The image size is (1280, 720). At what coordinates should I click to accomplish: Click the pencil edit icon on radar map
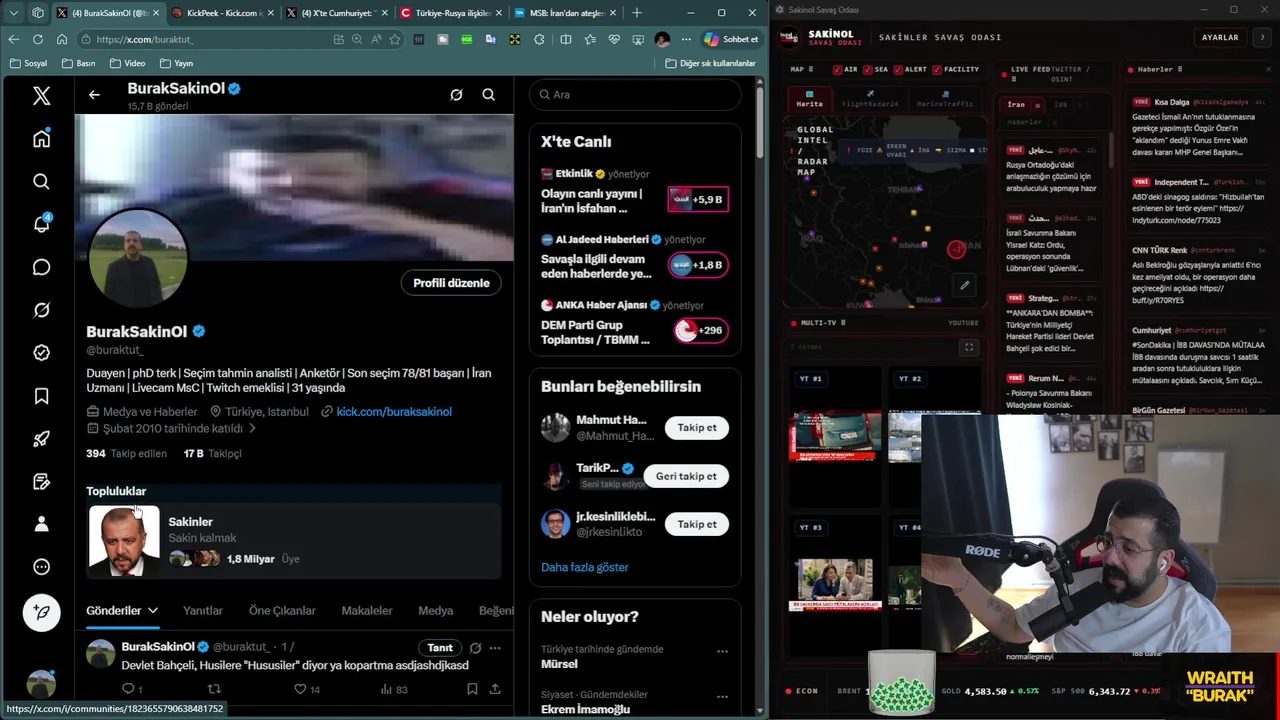point(964,285)
